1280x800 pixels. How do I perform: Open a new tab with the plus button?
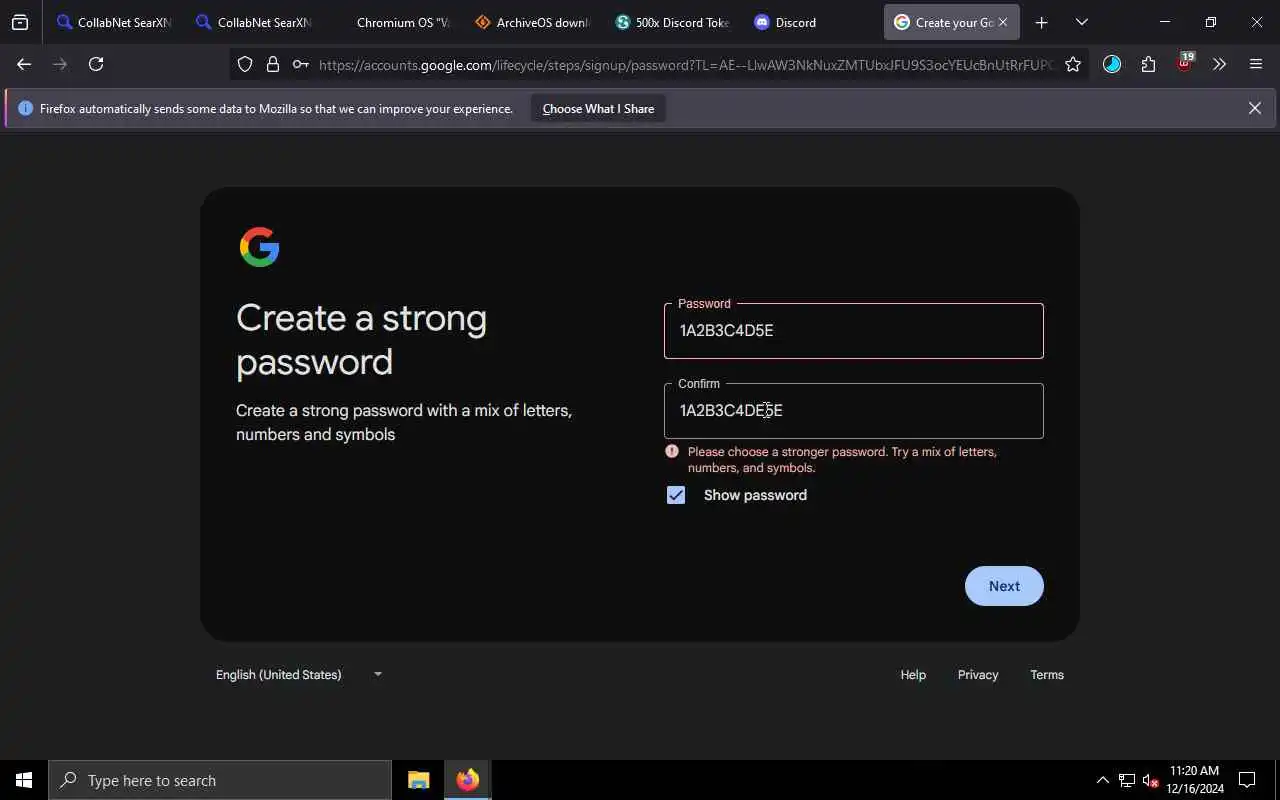pos(1041,22)
